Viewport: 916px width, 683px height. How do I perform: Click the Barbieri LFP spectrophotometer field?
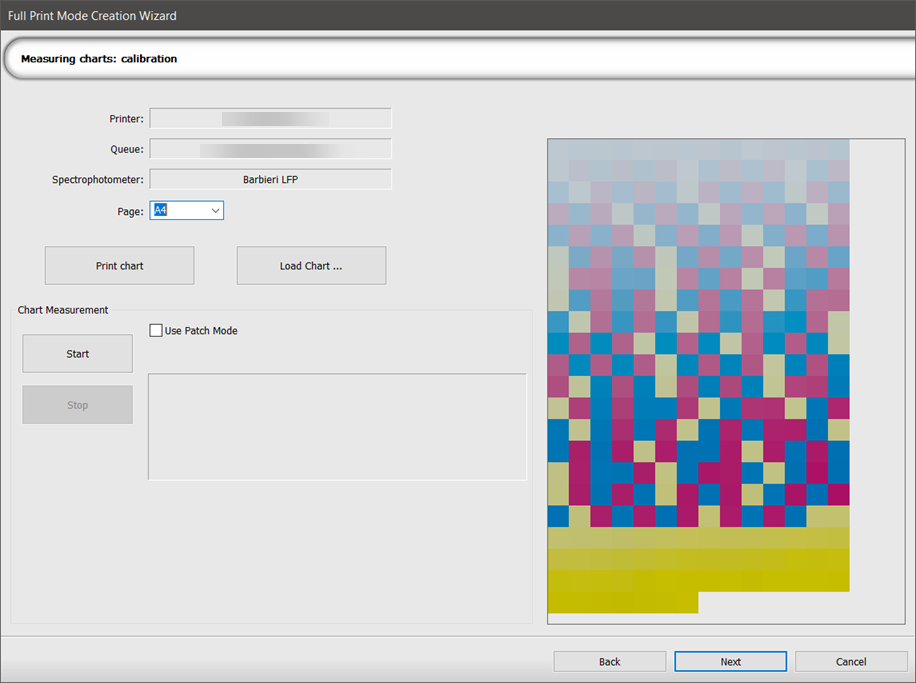pyautogui.click(x=270, y=178)
